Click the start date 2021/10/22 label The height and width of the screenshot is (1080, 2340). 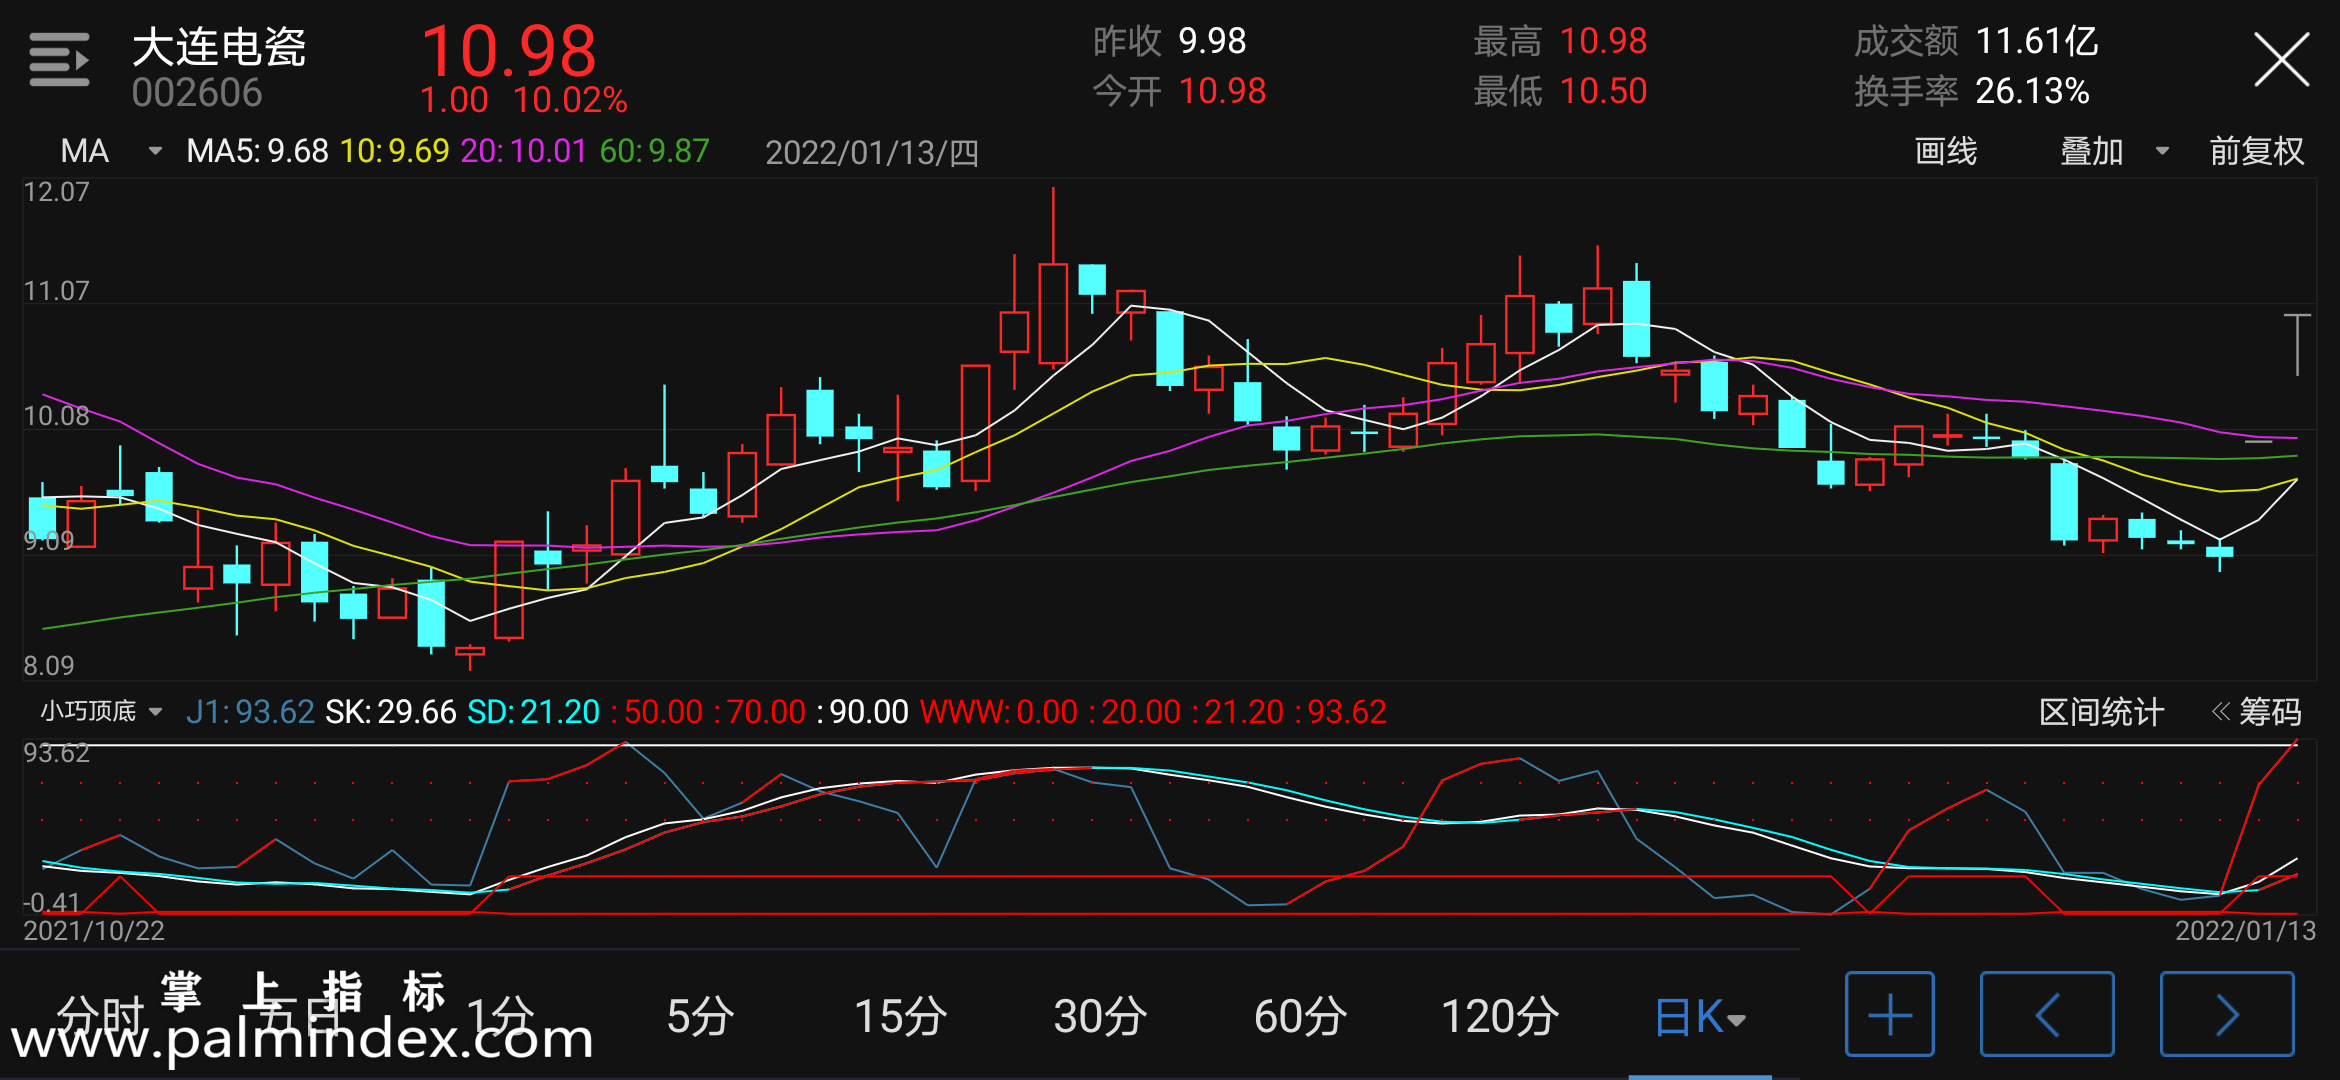(x=94, y=931)
